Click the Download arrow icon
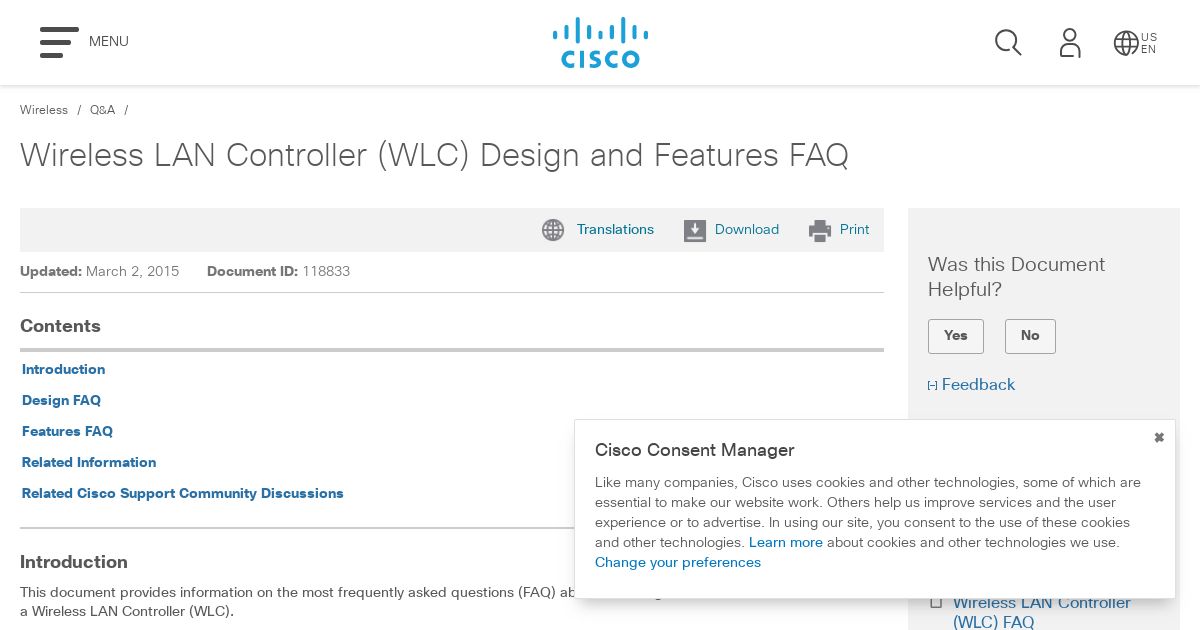The height and width of the screenshot is (630, 1200). point(695,231)
